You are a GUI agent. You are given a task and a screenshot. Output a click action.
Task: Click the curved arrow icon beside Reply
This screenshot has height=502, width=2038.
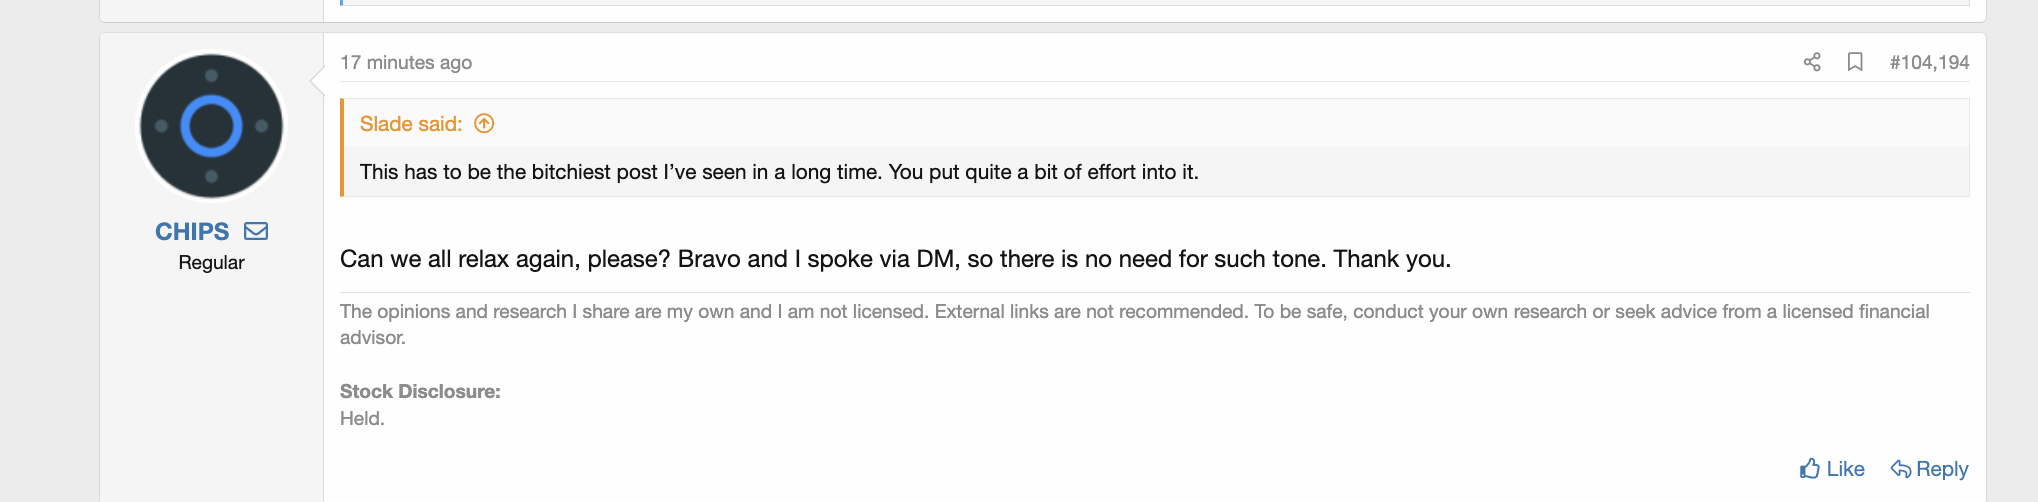[x=1900, y=469]
